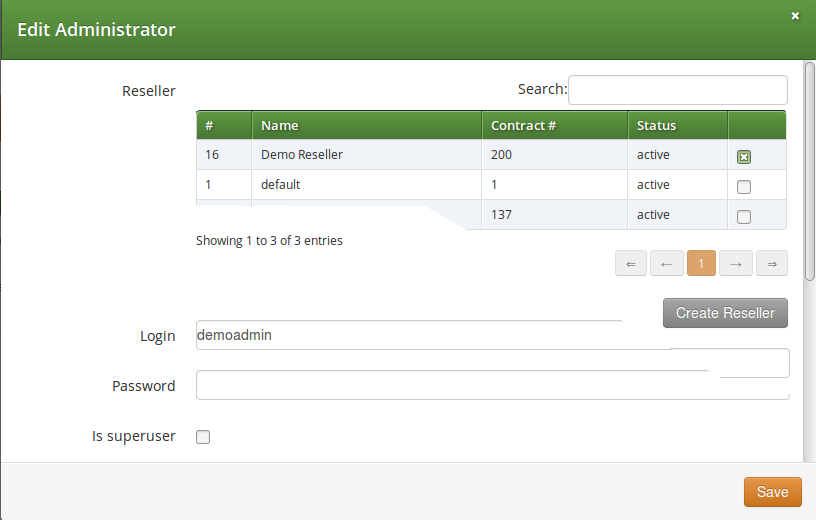
Task: Sort resellers by Status column
Action: tap(677, 126)
